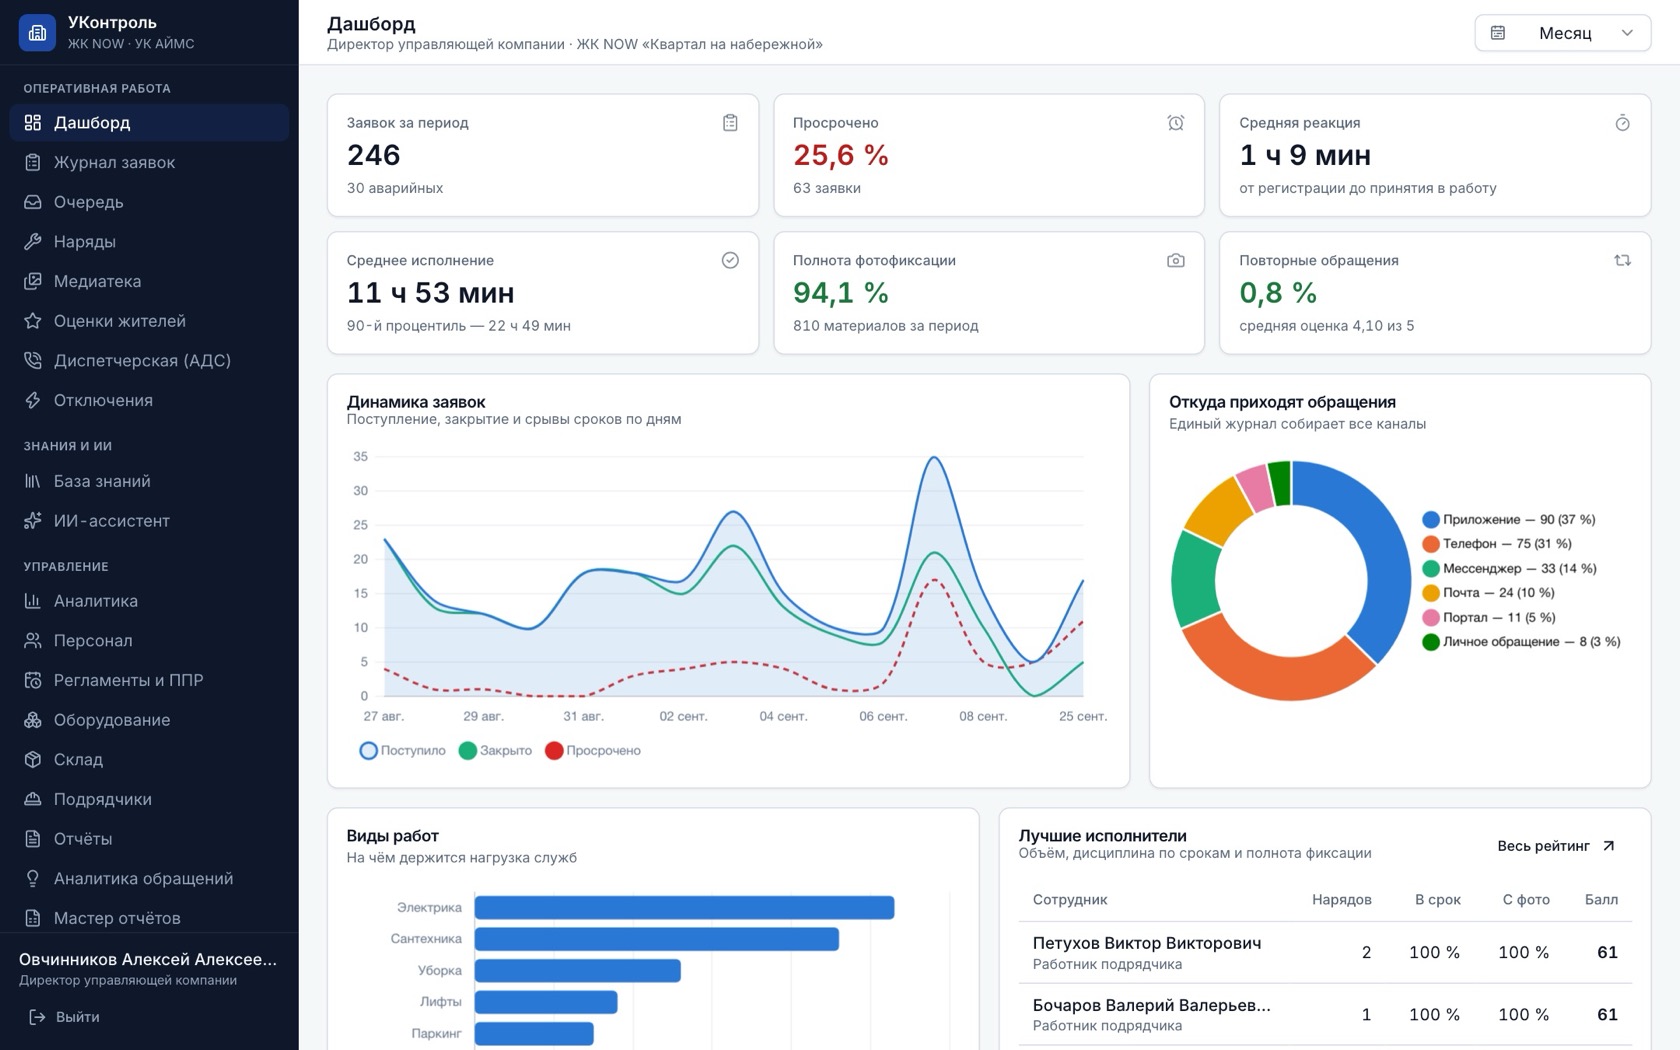Screen dimensions: 1680x1050
Task: Click the Сантехника bar in Виды работ
Action: tap(657, 939)
